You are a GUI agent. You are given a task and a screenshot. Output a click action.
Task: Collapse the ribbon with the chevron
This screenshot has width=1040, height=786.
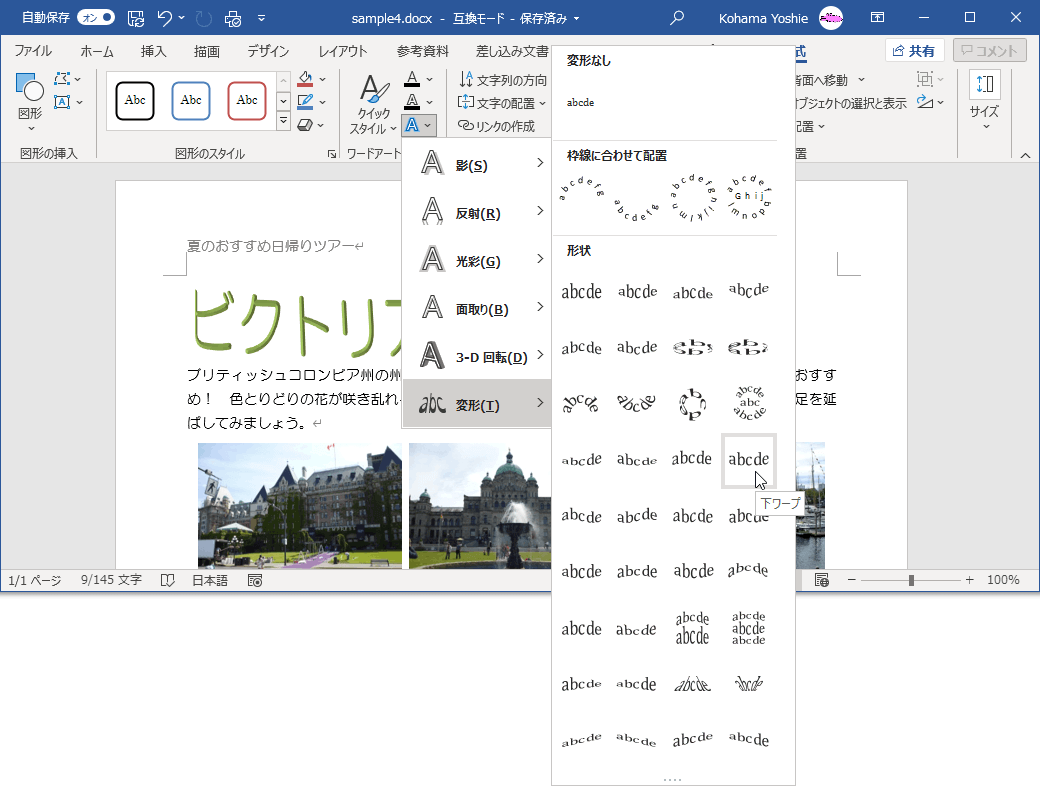pos(1025,155)
